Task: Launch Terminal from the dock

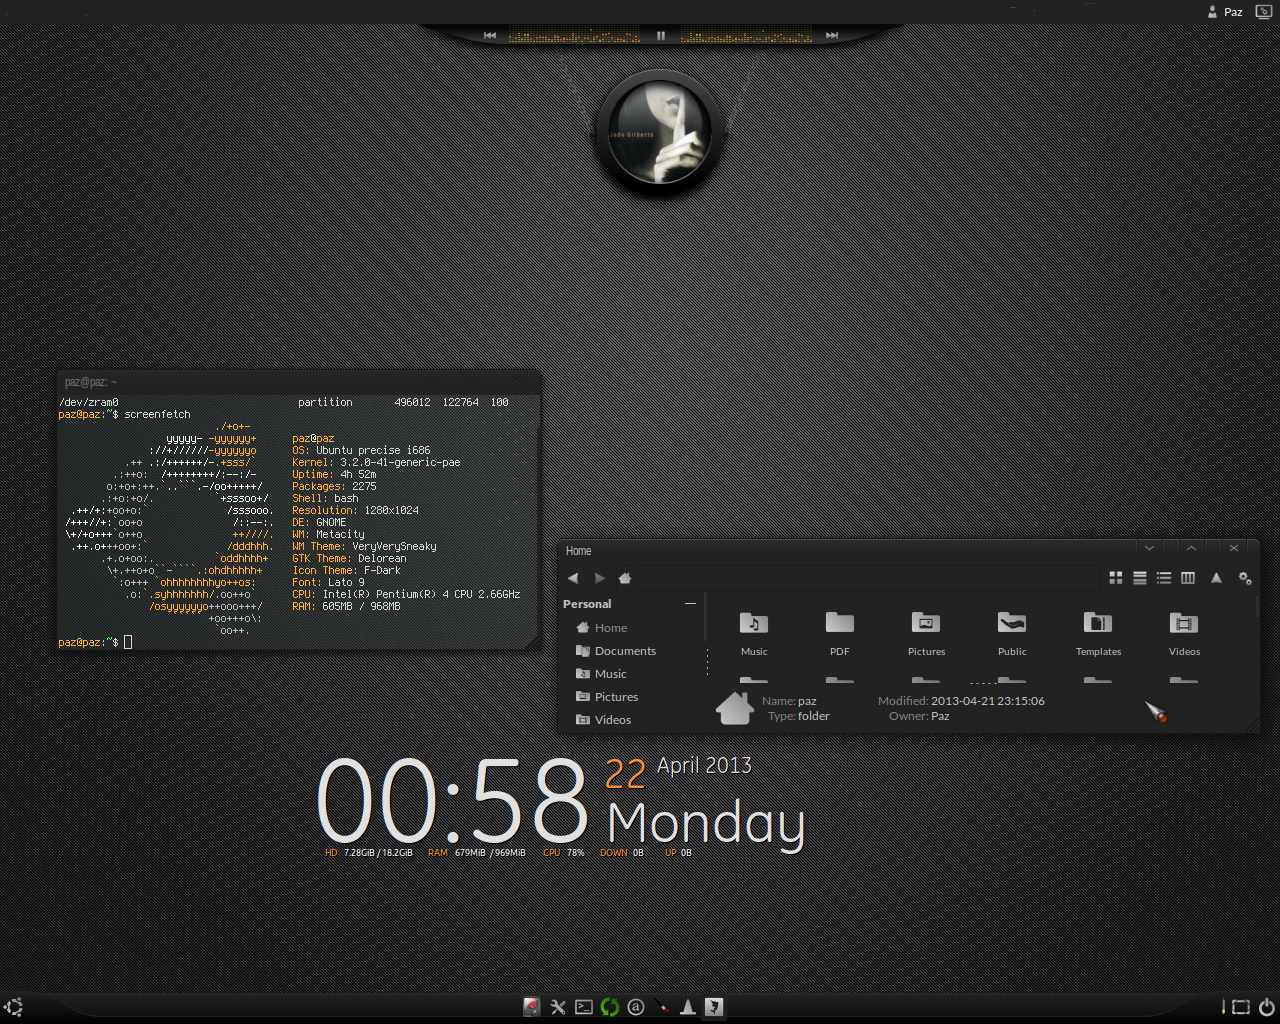Action: coord(584,1007)
